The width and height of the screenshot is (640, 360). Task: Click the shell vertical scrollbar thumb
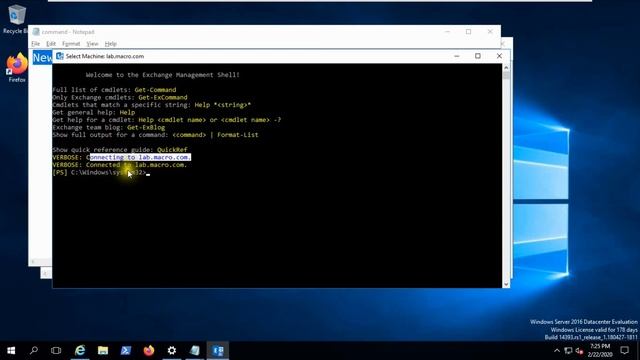point(506,75)
